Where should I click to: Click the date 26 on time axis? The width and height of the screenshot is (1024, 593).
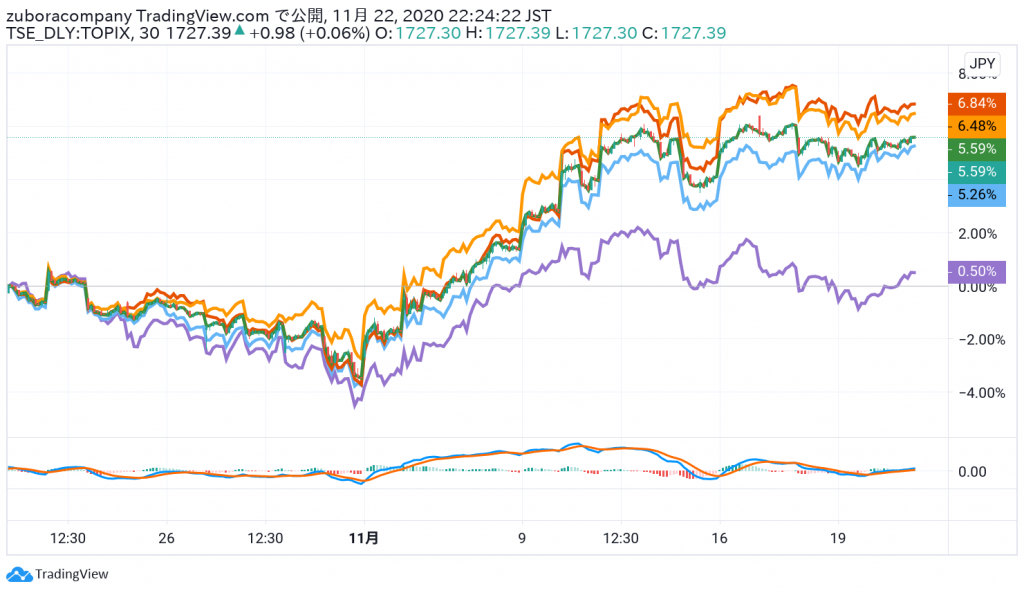tap(166, 538)
